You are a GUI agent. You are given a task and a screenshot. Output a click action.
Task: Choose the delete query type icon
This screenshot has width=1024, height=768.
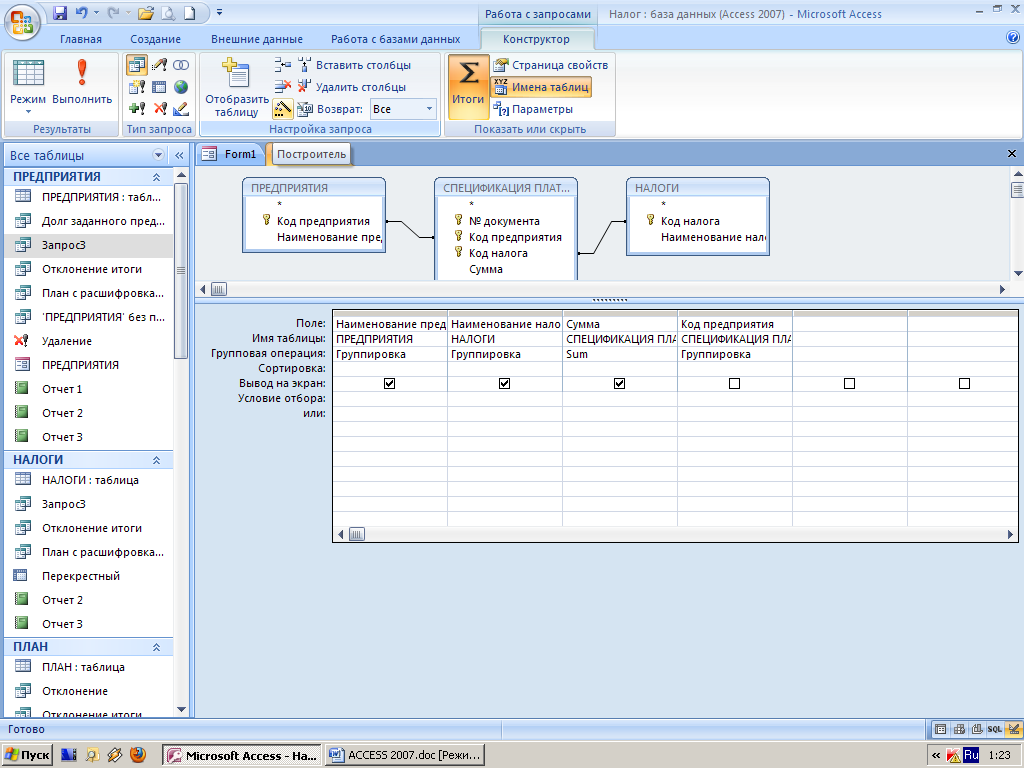[159, 108]
